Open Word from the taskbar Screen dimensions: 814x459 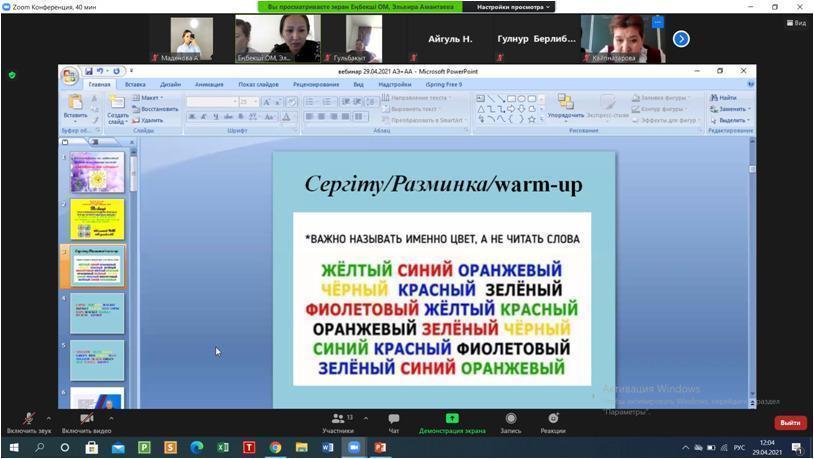tap(328, 447)
